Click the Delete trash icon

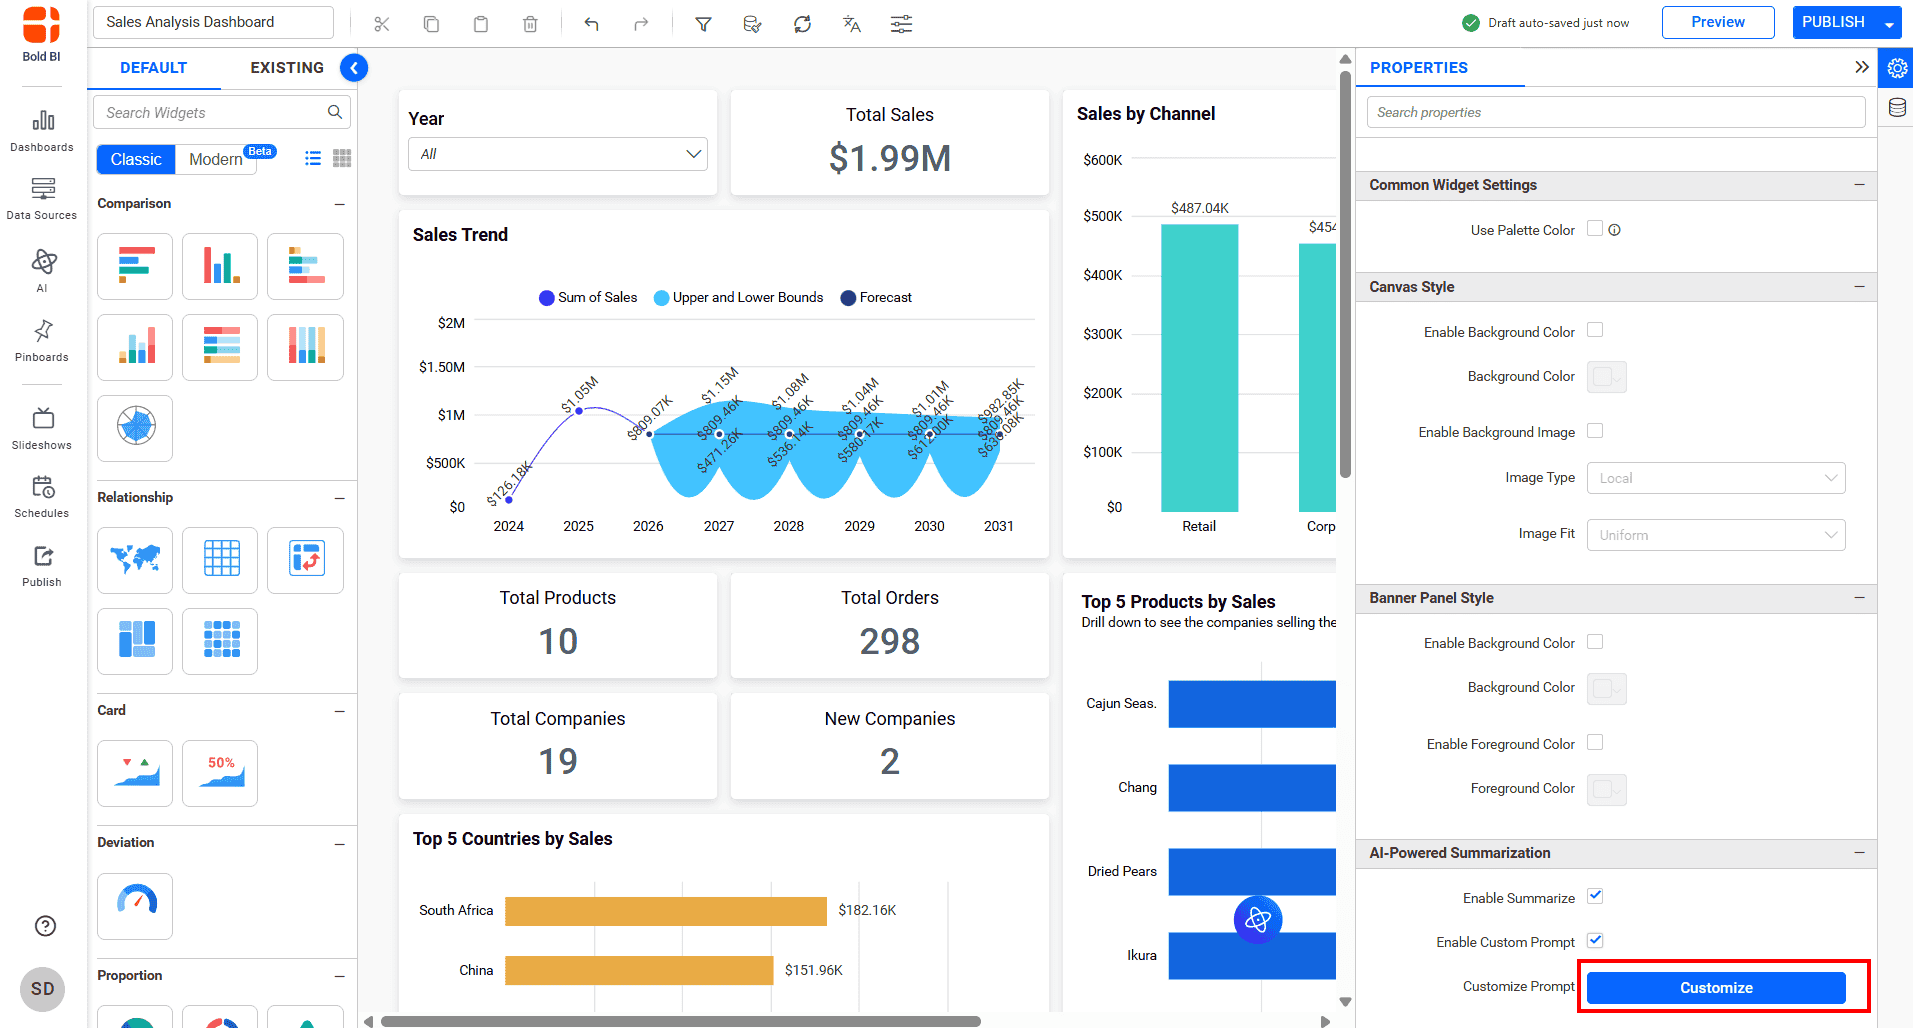530,24
